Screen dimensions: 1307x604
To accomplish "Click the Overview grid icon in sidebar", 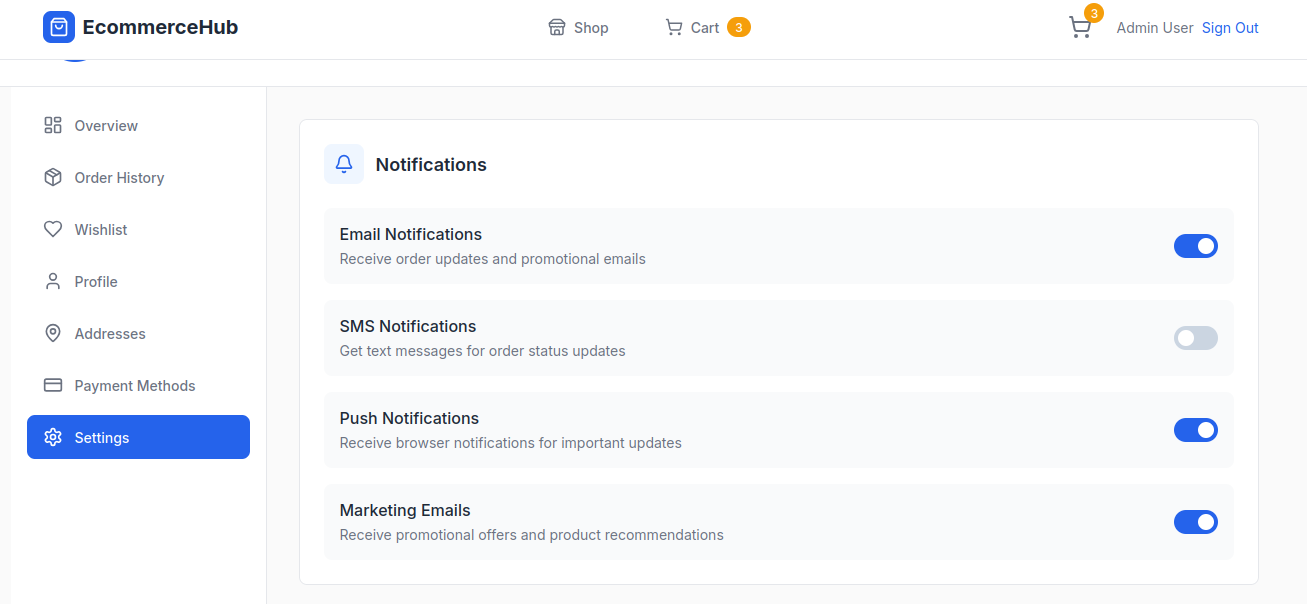I will tap(53, 125).
